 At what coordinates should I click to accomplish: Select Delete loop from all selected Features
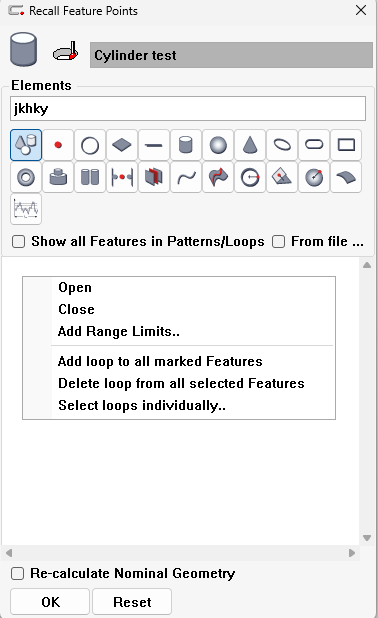pyautogui.click(x=181, y=383)
